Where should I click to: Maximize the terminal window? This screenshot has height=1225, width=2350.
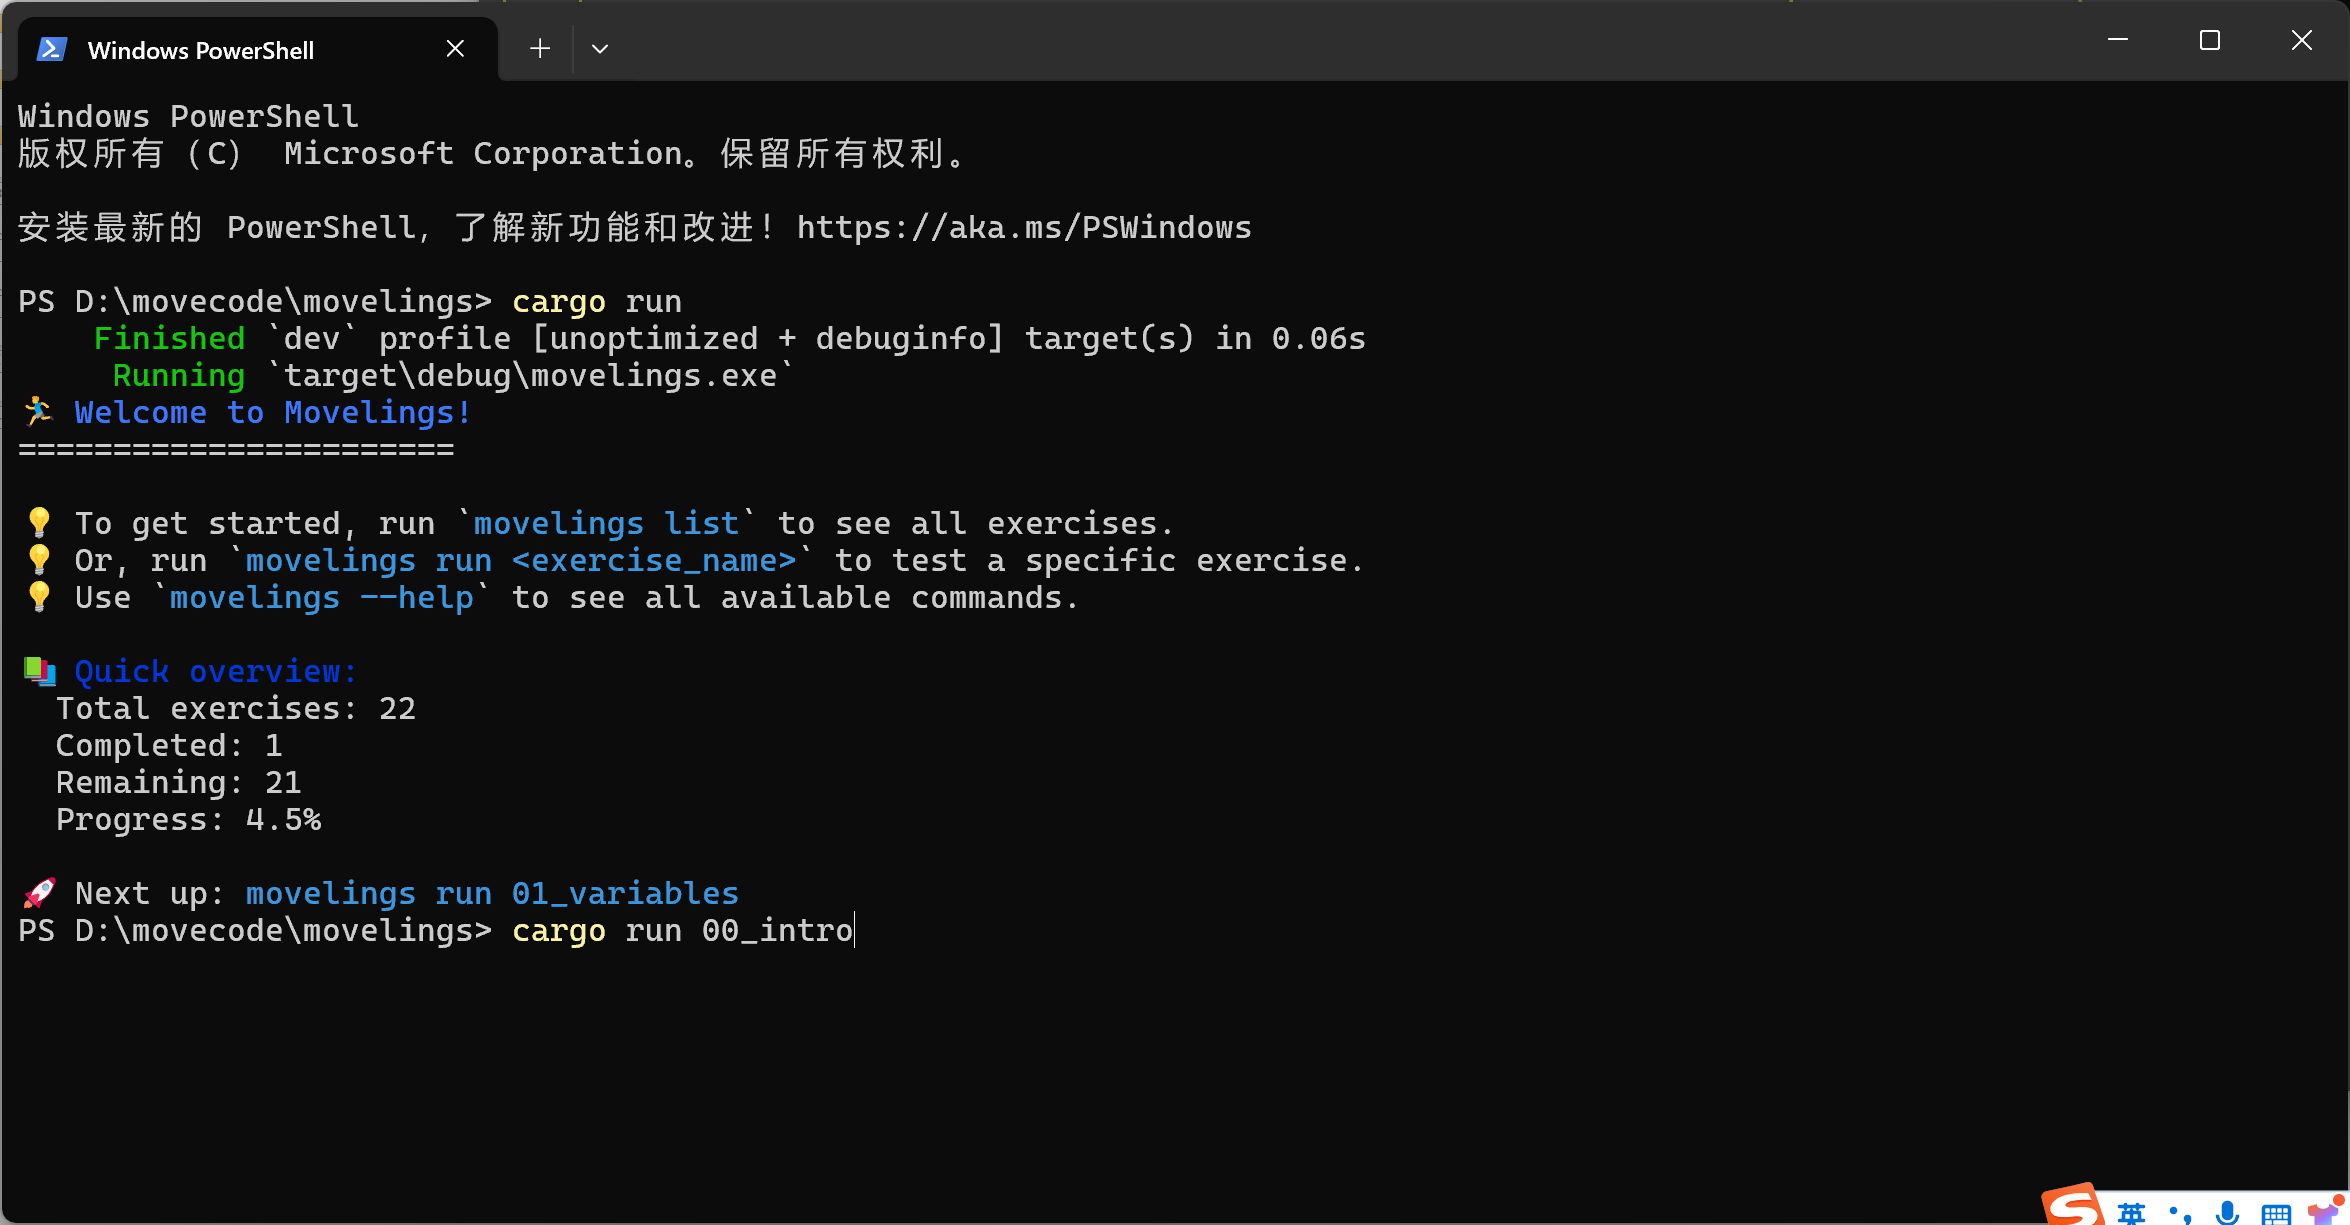point(2210,40)
